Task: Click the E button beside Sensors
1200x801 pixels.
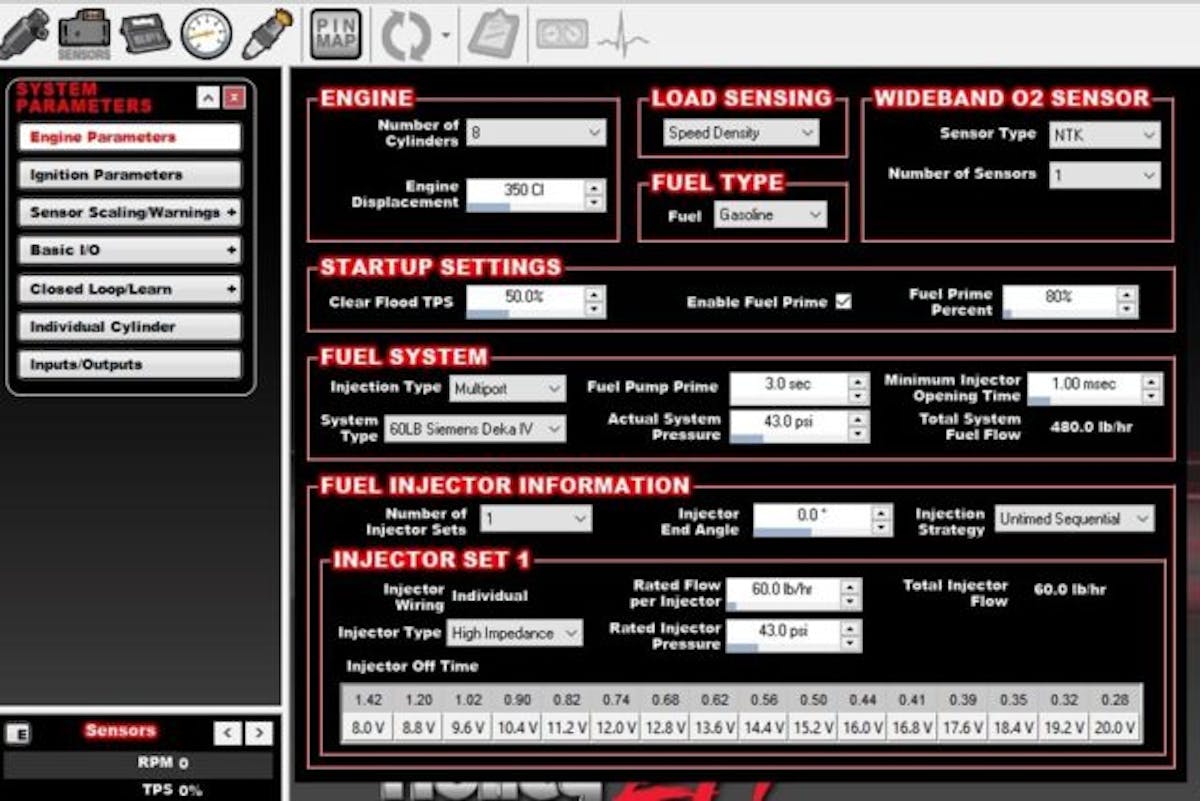Action: point(18,734)
